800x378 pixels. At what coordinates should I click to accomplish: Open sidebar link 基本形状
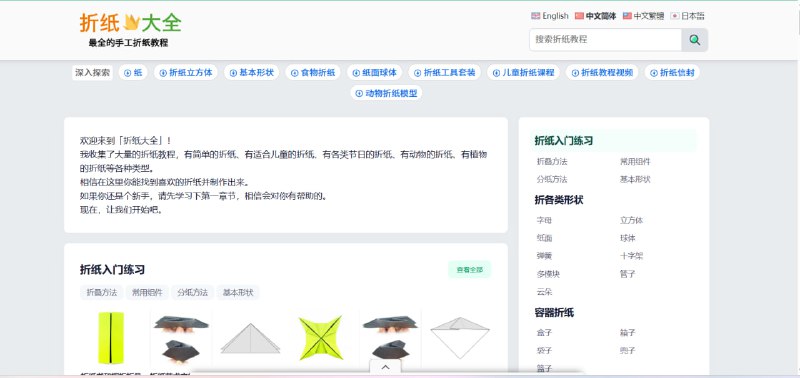[635, 180]
